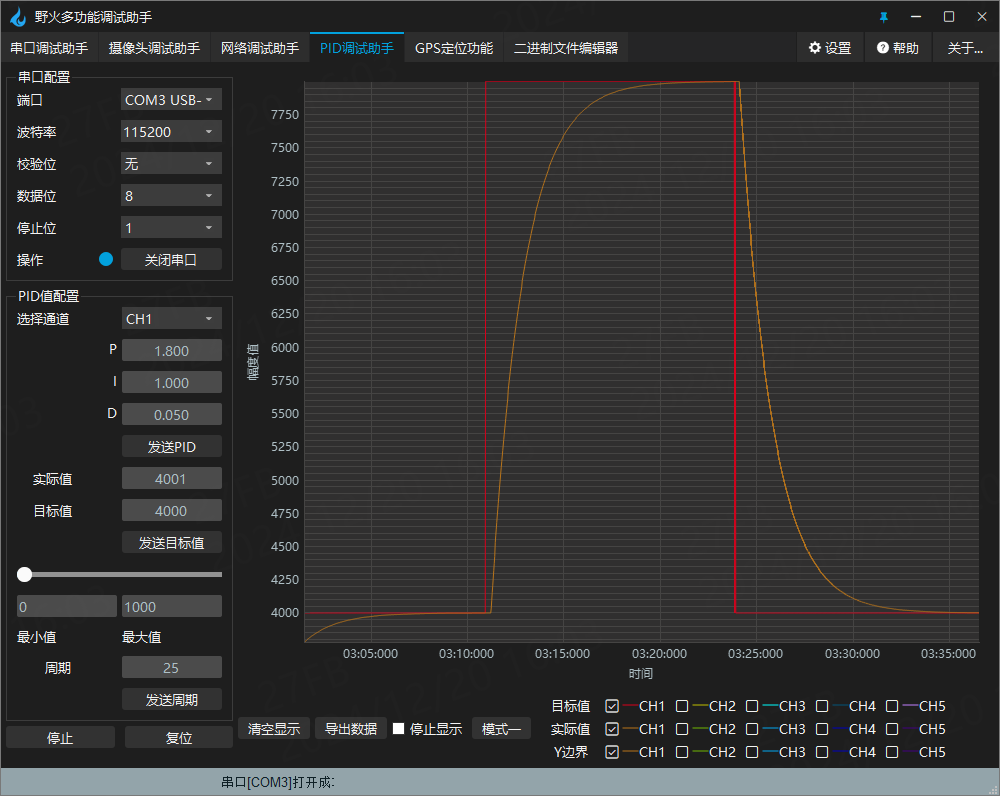
Task: Click the 目标值 field showing 4000
Action: tap(172, 510)
